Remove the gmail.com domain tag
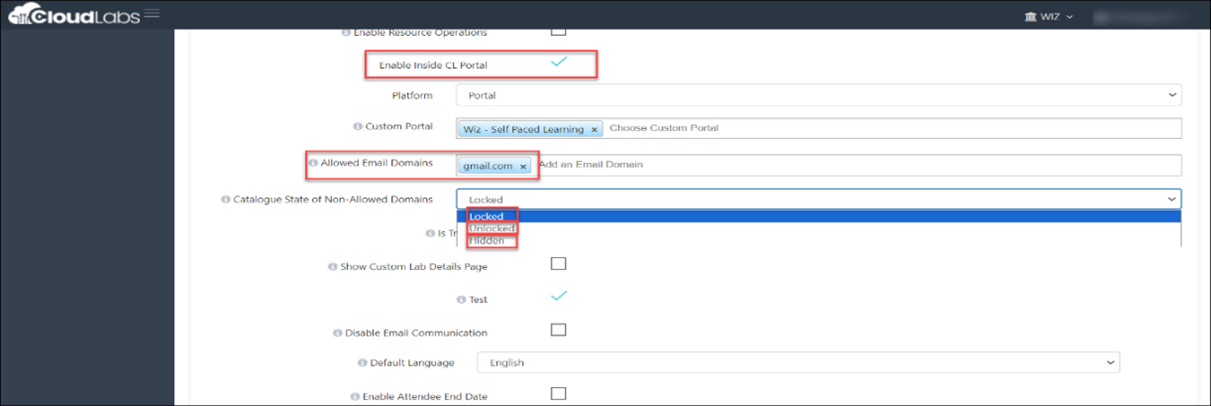Image resolution: width=1211 pixels, height=406 pixels. [x=522, y=166]
